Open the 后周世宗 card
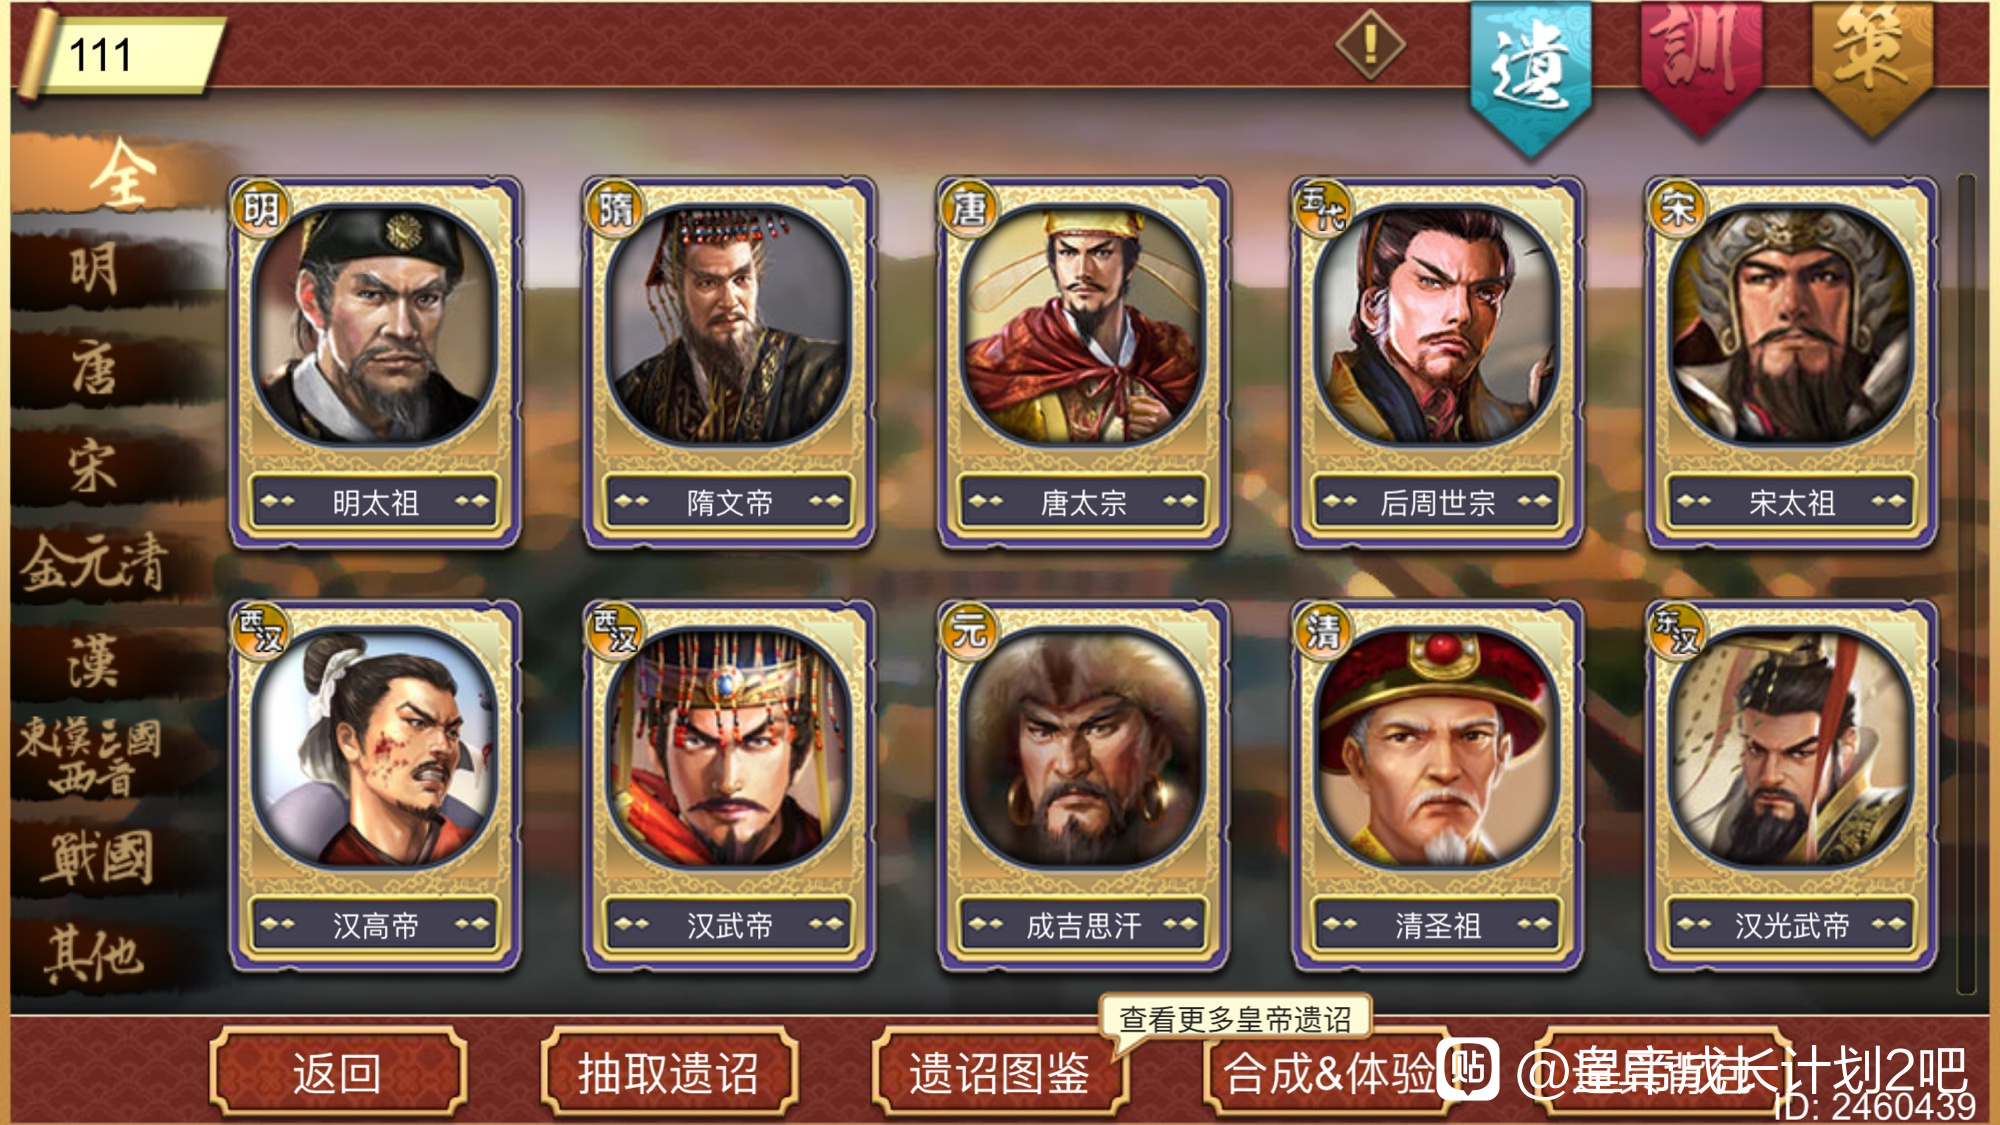2000x1125 pixels. point(1437,362)
